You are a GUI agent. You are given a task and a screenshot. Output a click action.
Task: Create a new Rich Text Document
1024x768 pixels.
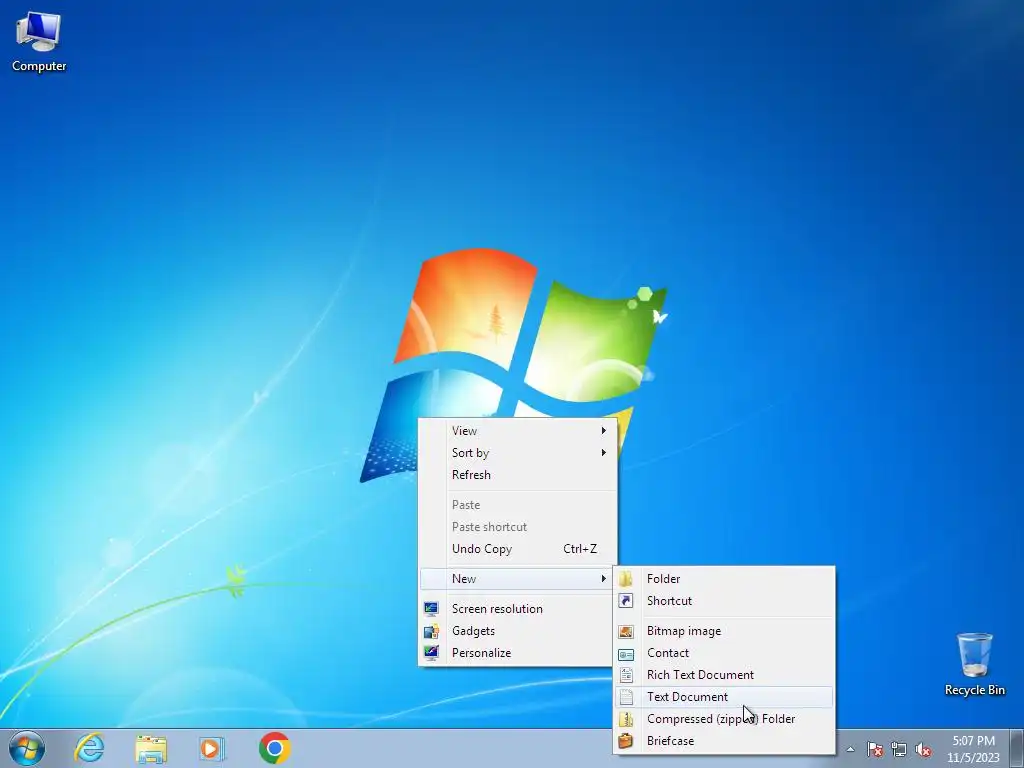pos(724,675)
